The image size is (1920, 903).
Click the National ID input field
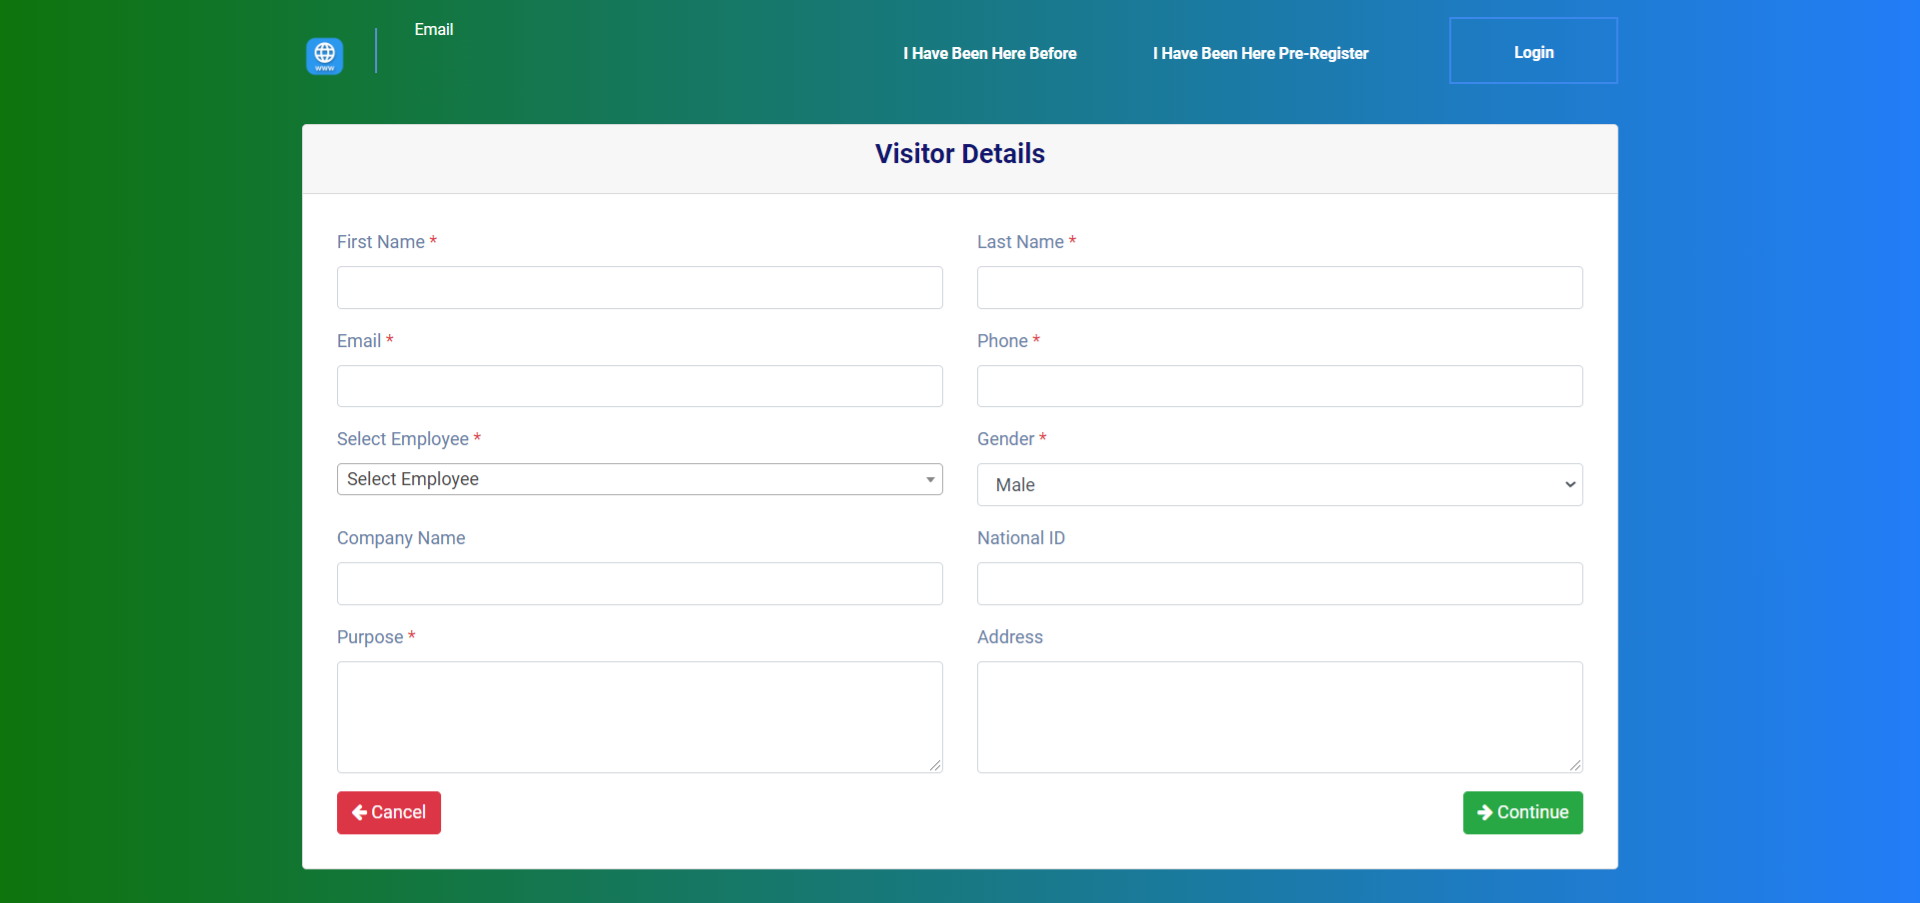coord(1279,584)
